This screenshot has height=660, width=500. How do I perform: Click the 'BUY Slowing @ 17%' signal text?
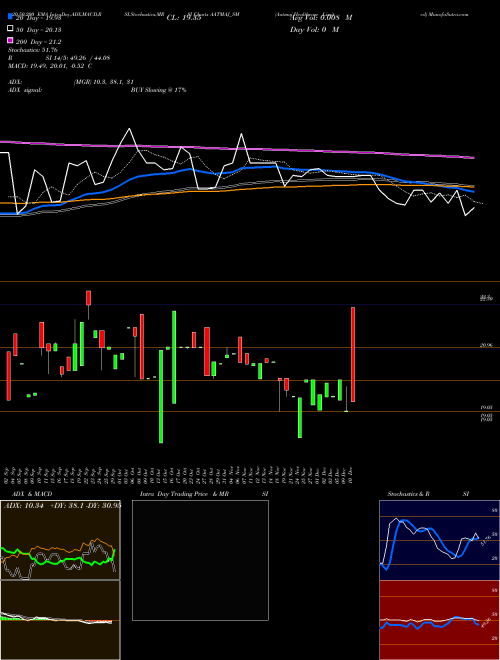pyautogui.click(x=158, y=90)
